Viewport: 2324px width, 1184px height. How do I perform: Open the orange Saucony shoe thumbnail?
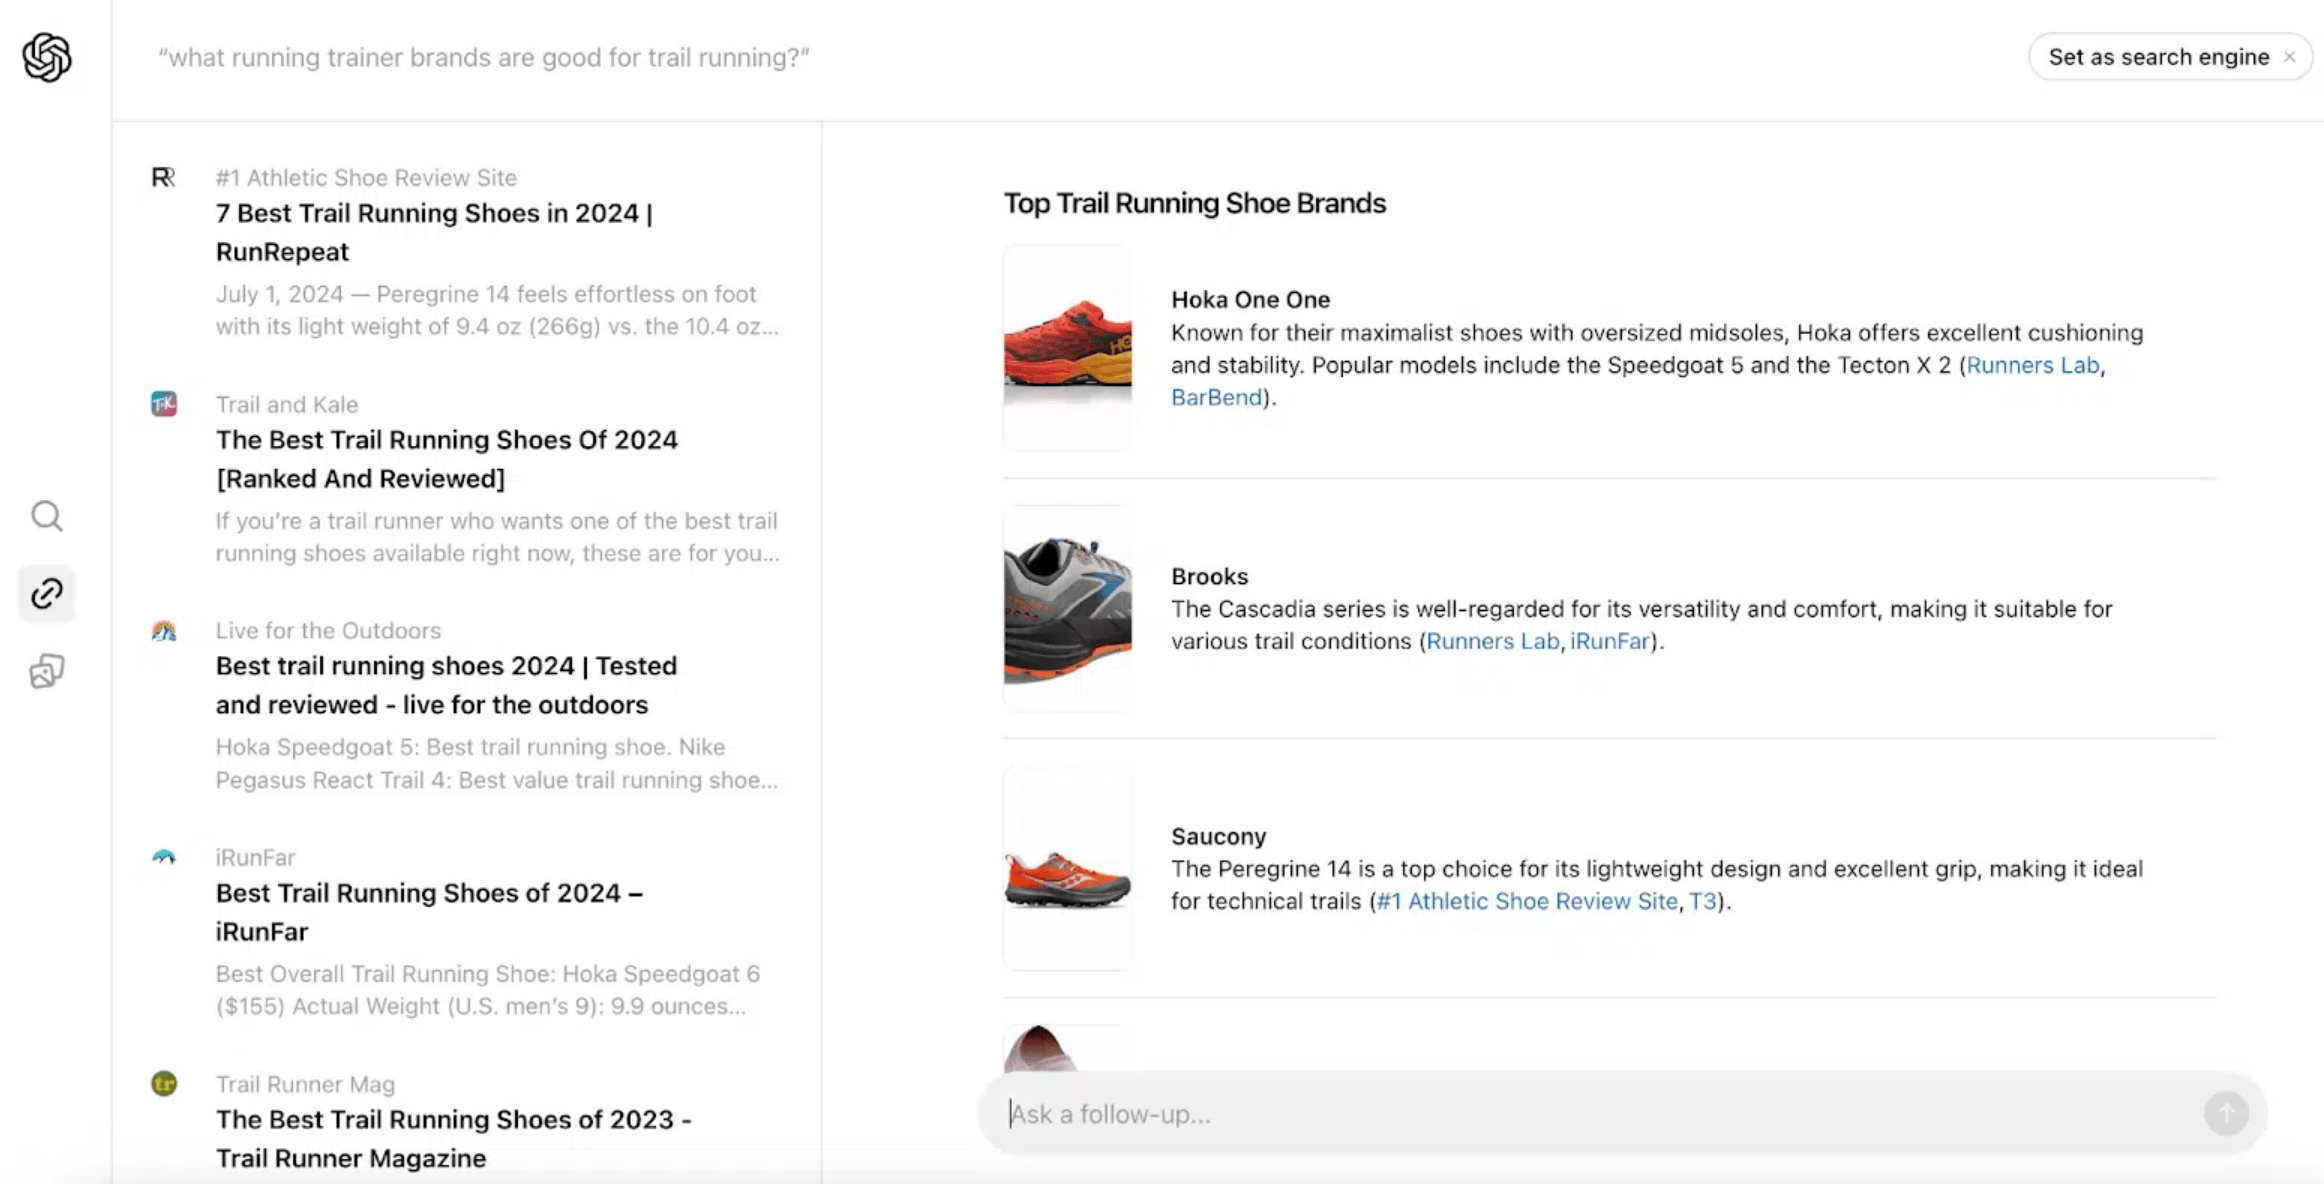click(x=1067, y=868)
